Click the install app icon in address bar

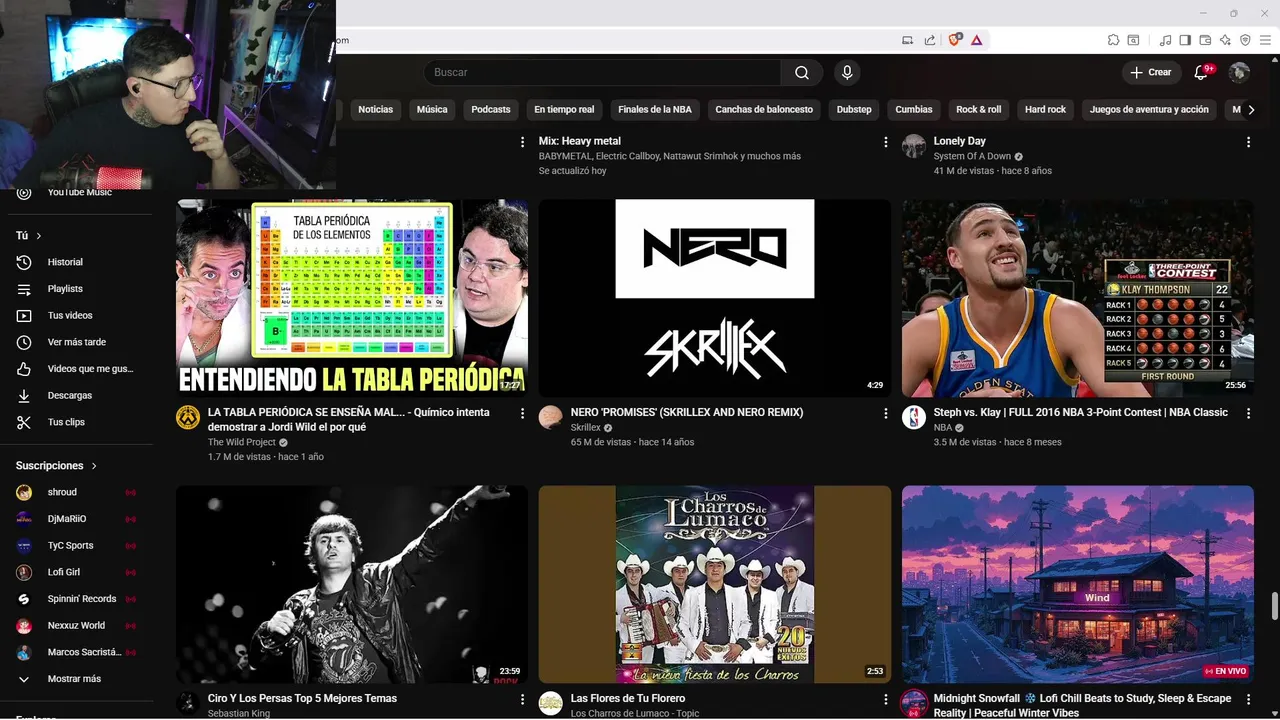908,40
